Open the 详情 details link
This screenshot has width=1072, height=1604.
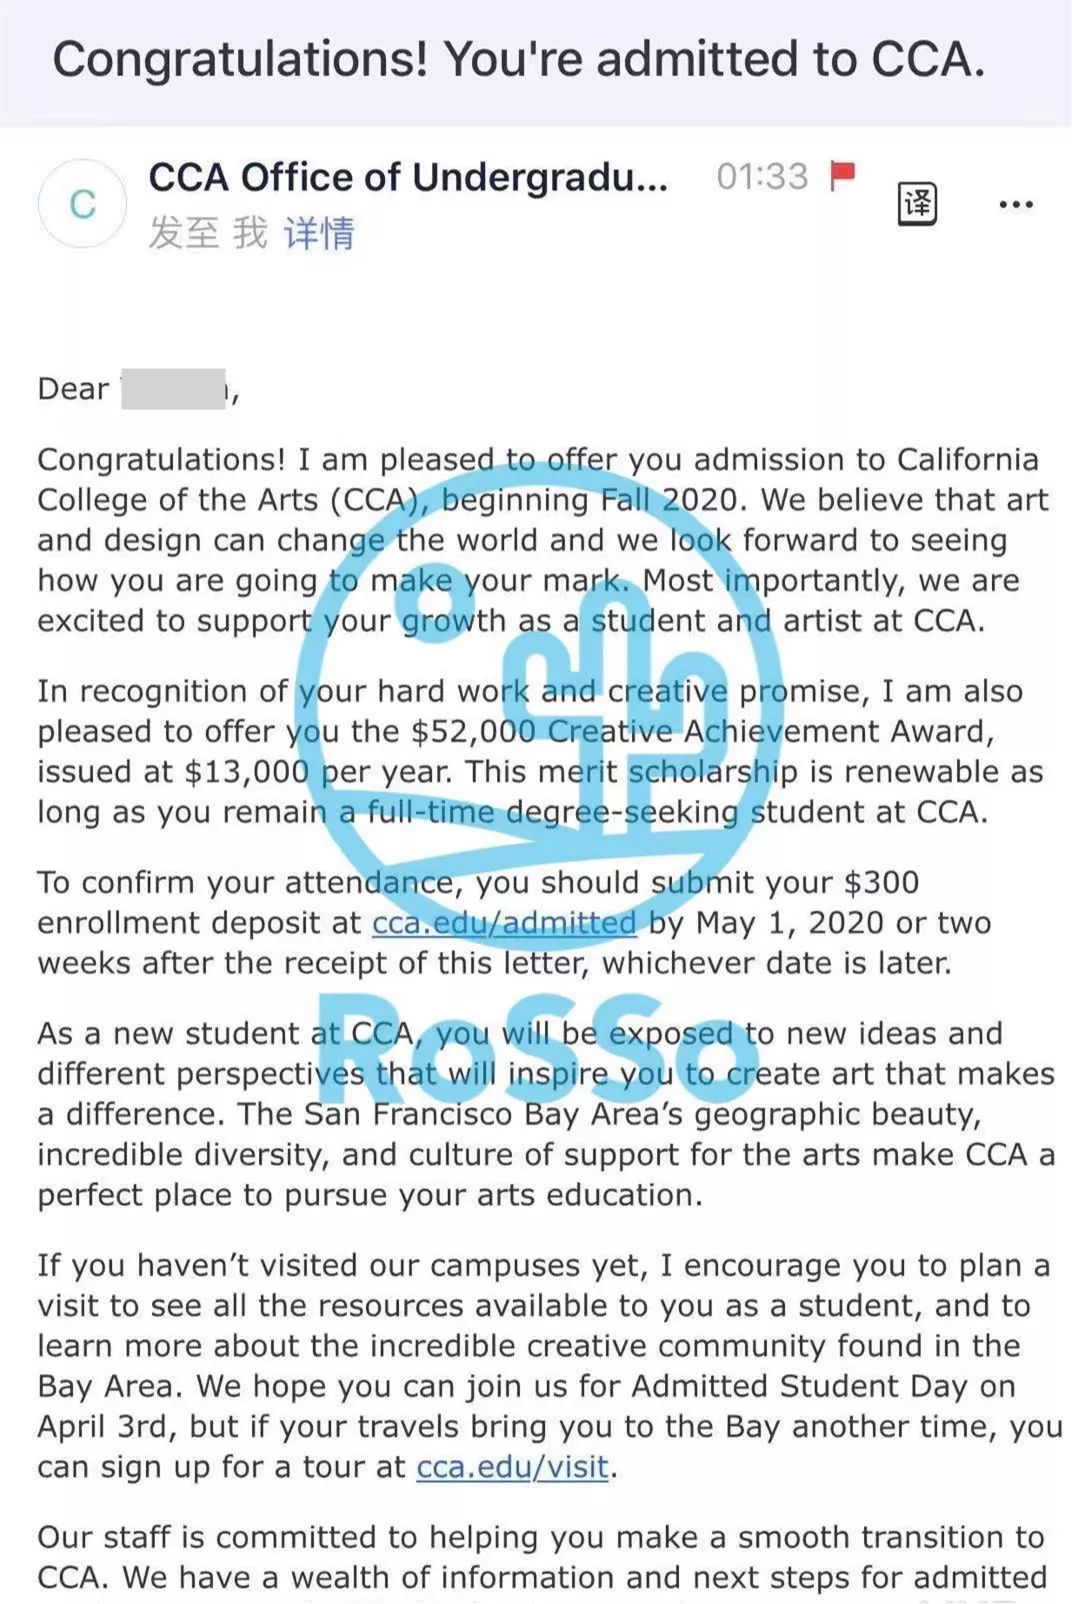(319, 233)
